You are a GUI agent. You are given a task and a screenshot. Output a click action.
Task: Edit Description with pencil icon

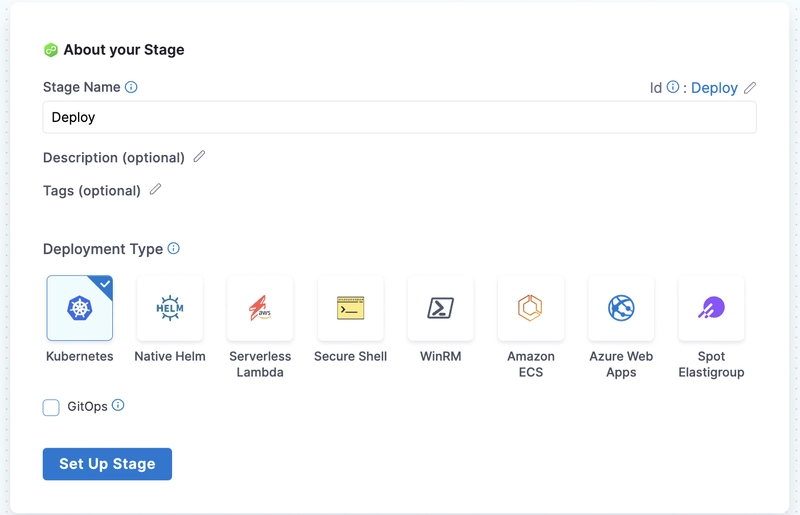199,156
